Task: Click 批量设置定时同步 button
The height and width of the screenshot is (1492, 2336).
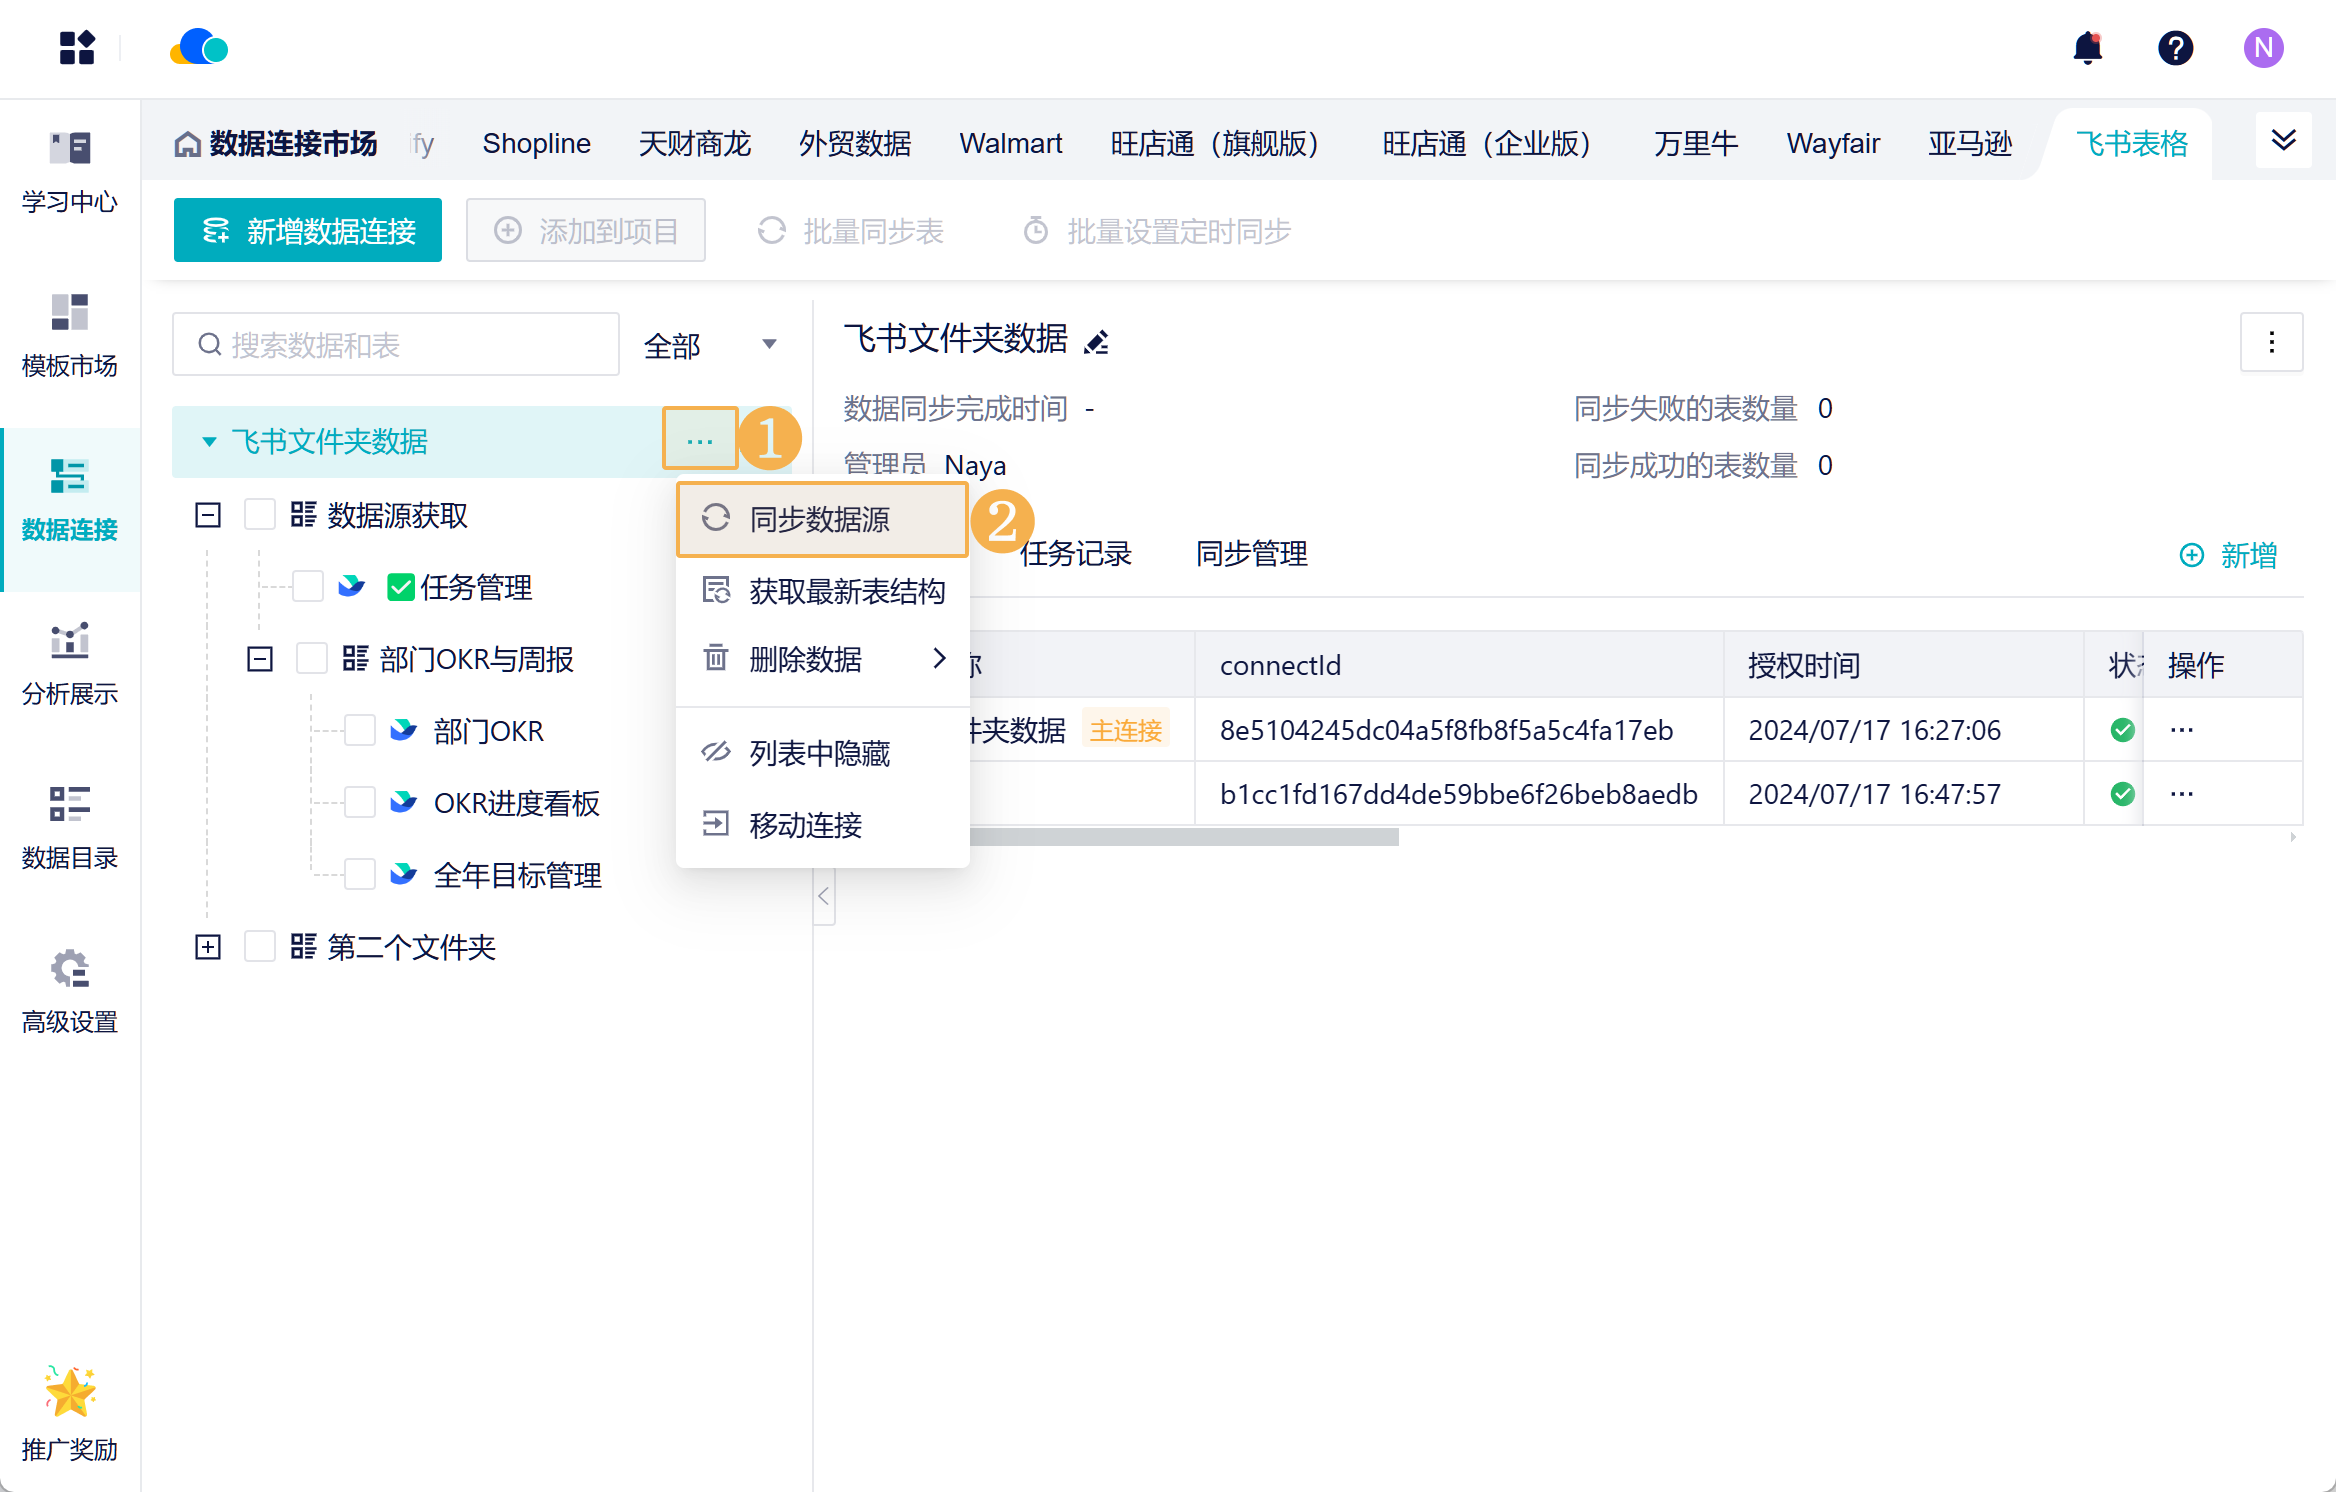Action: pyautogui.click(x=1157, y=231)
